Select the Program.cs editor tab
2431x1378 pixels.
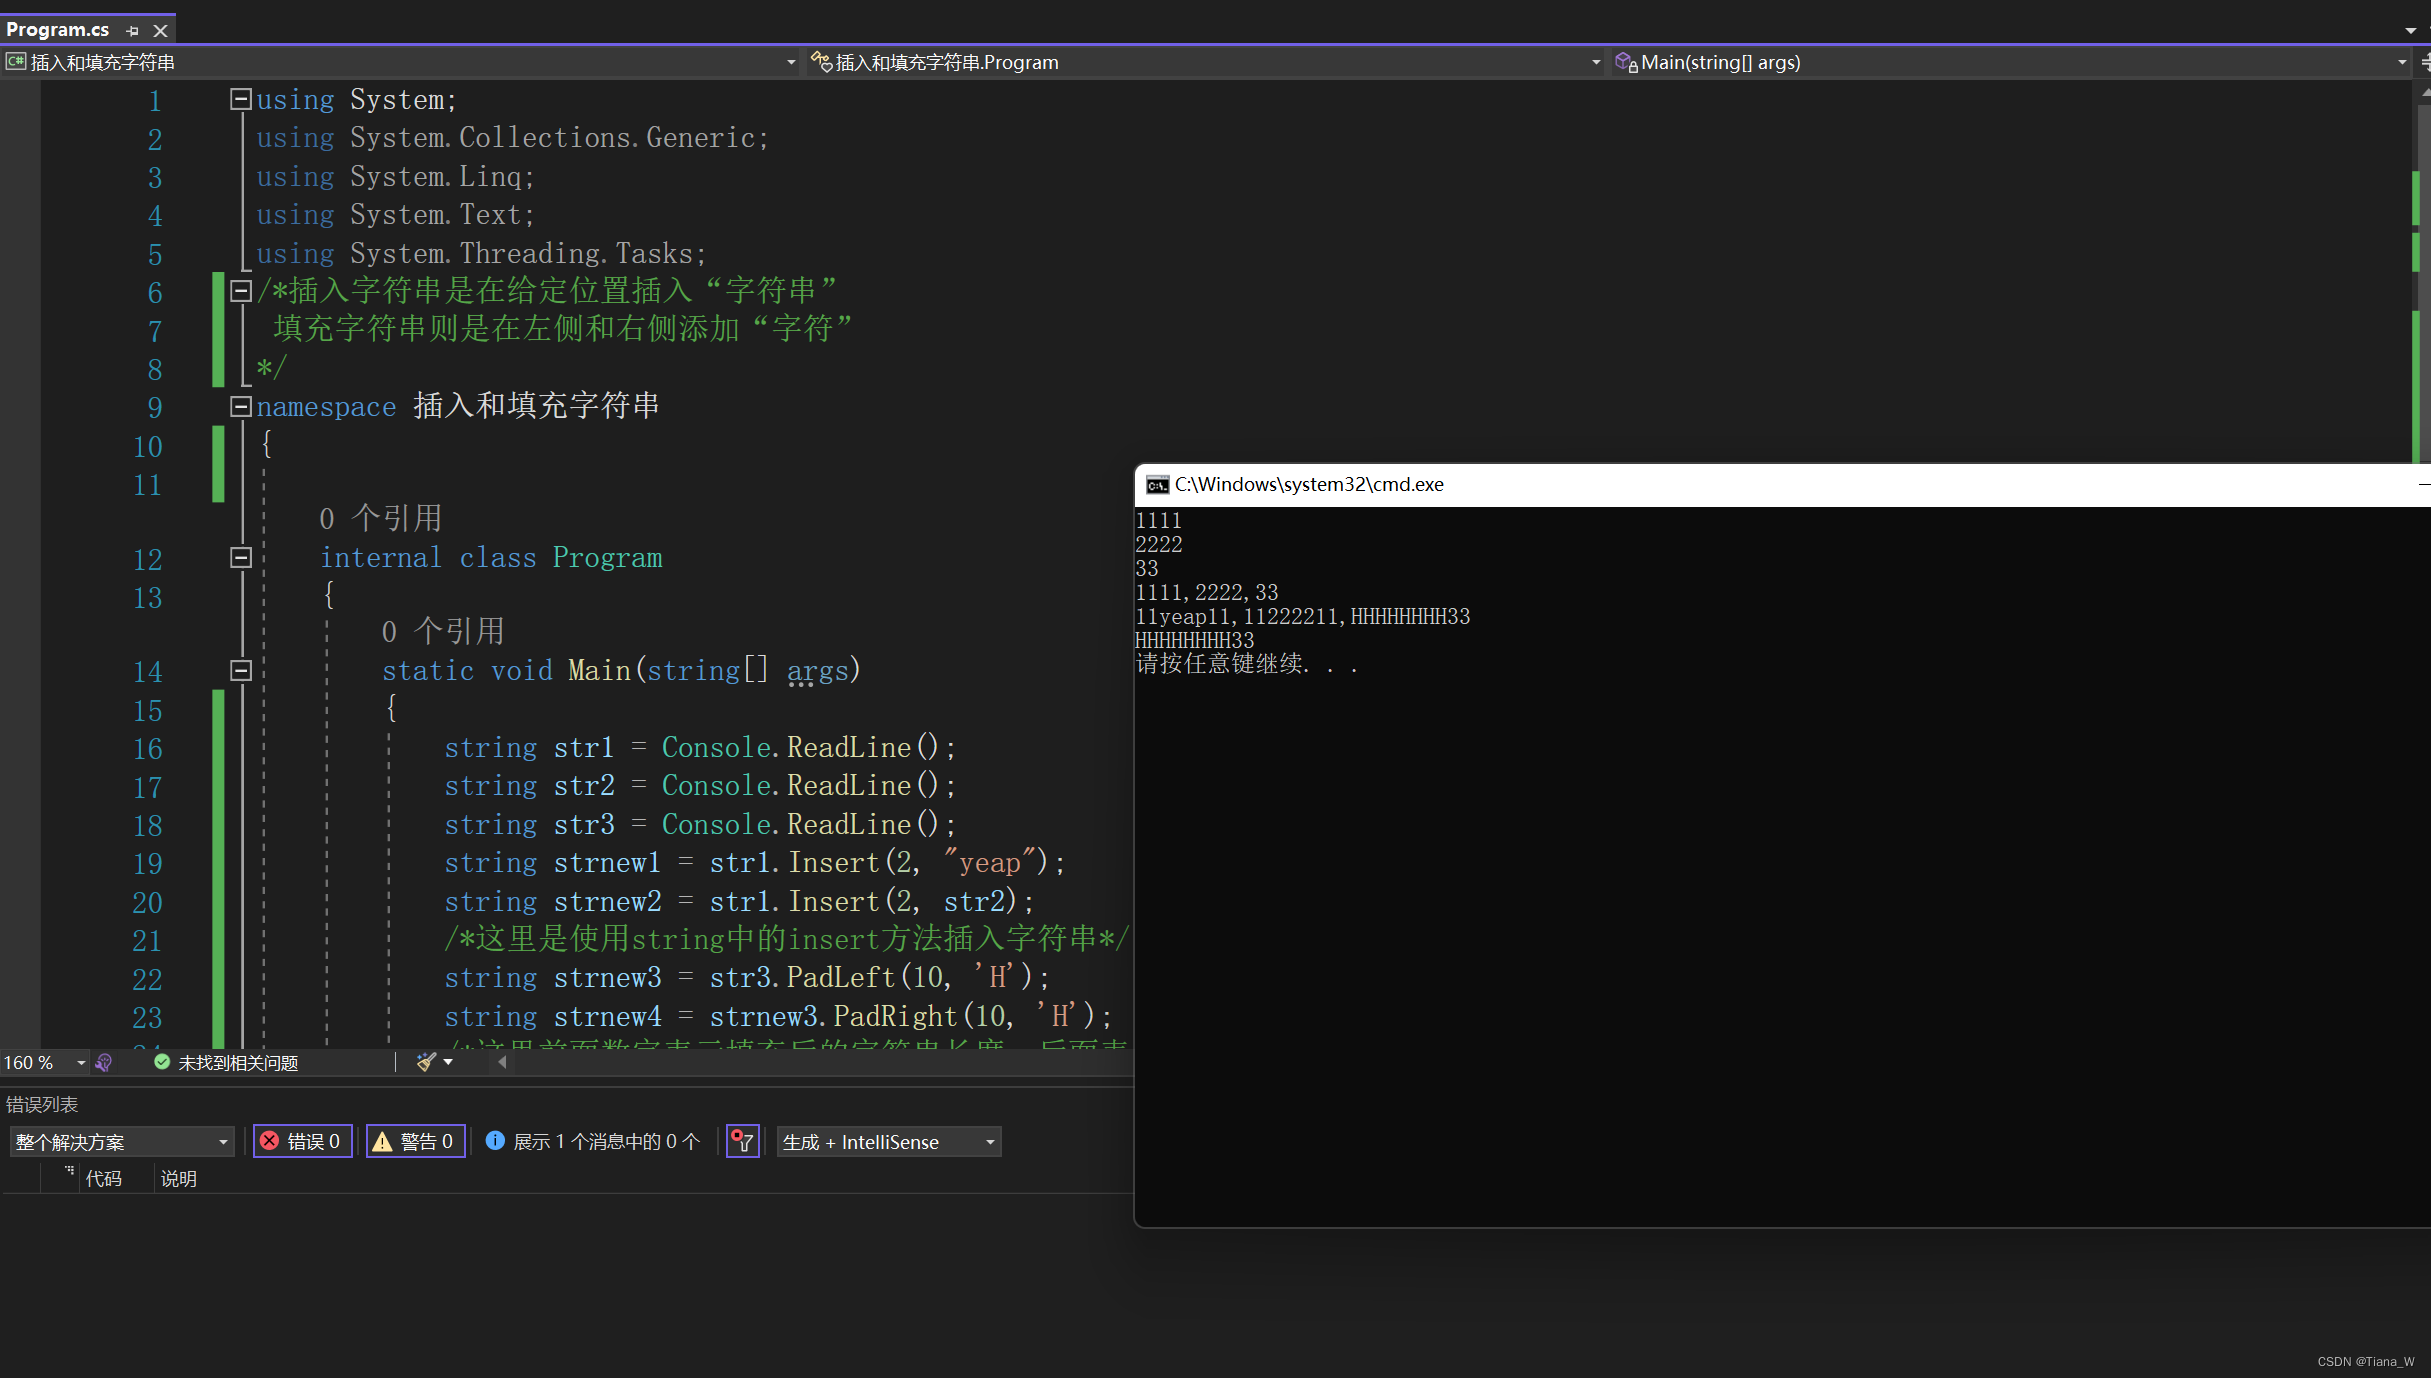(x=60, y=29)
